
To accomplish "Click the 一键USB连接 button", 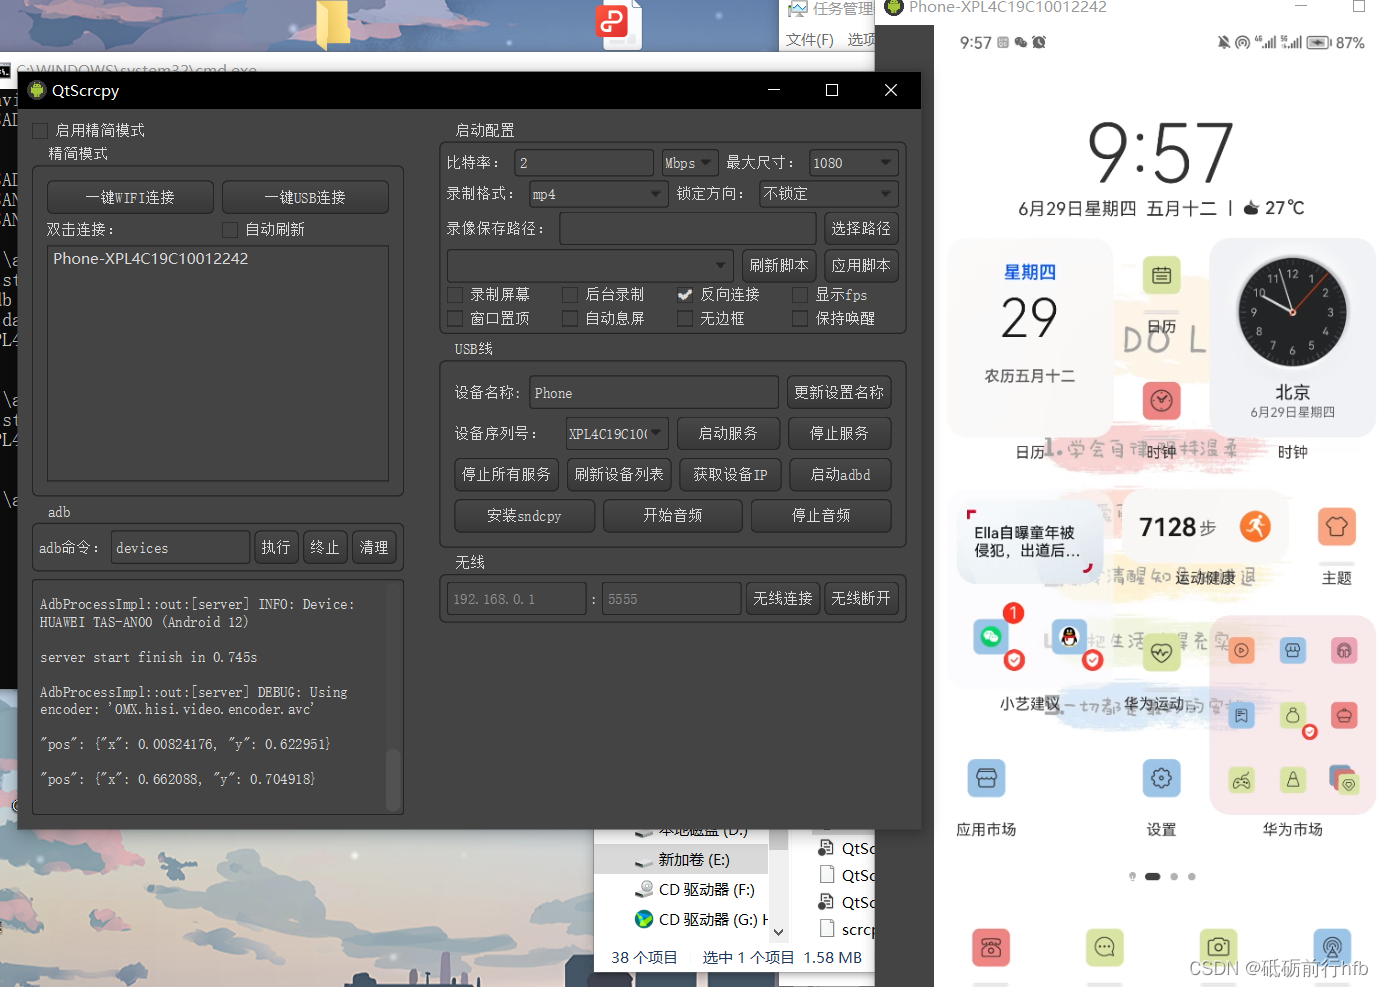I will tap(305, 197).
